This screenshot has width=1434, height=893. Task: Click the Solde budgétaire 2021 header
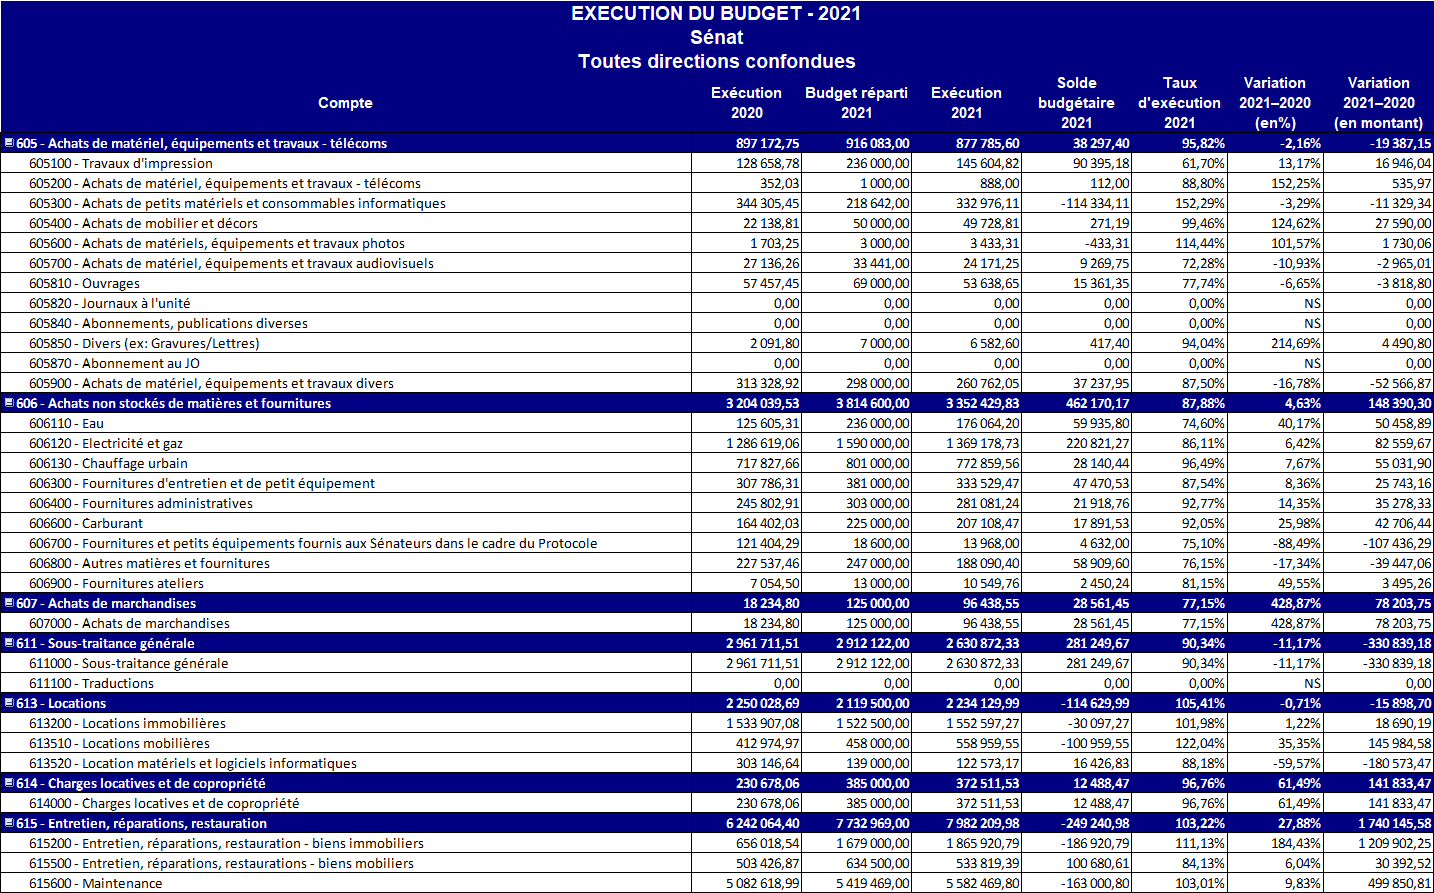click(1076, 103)
